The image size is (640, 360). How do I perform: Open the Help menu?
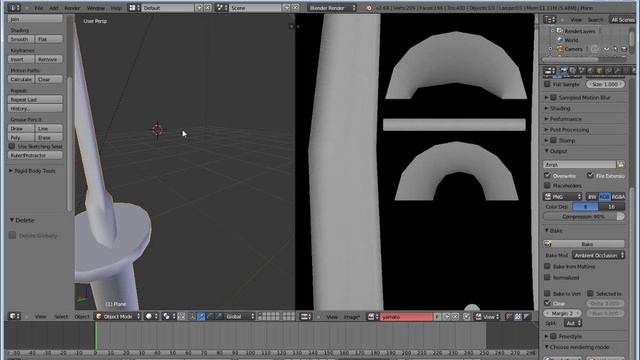(x=116, y=8)
